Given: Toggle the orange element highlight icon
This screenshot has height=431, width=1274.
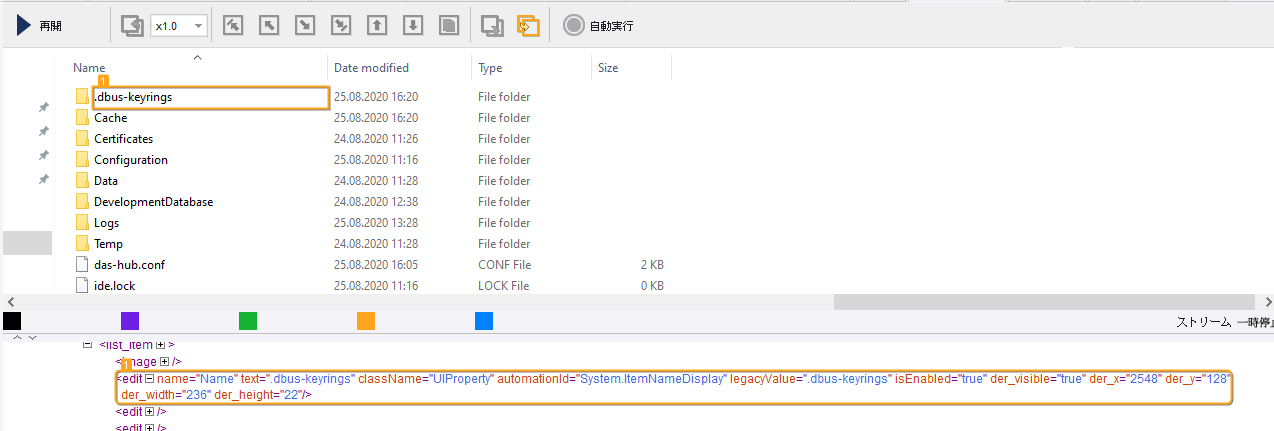Looking at the screenshot, I should point(528,26).
